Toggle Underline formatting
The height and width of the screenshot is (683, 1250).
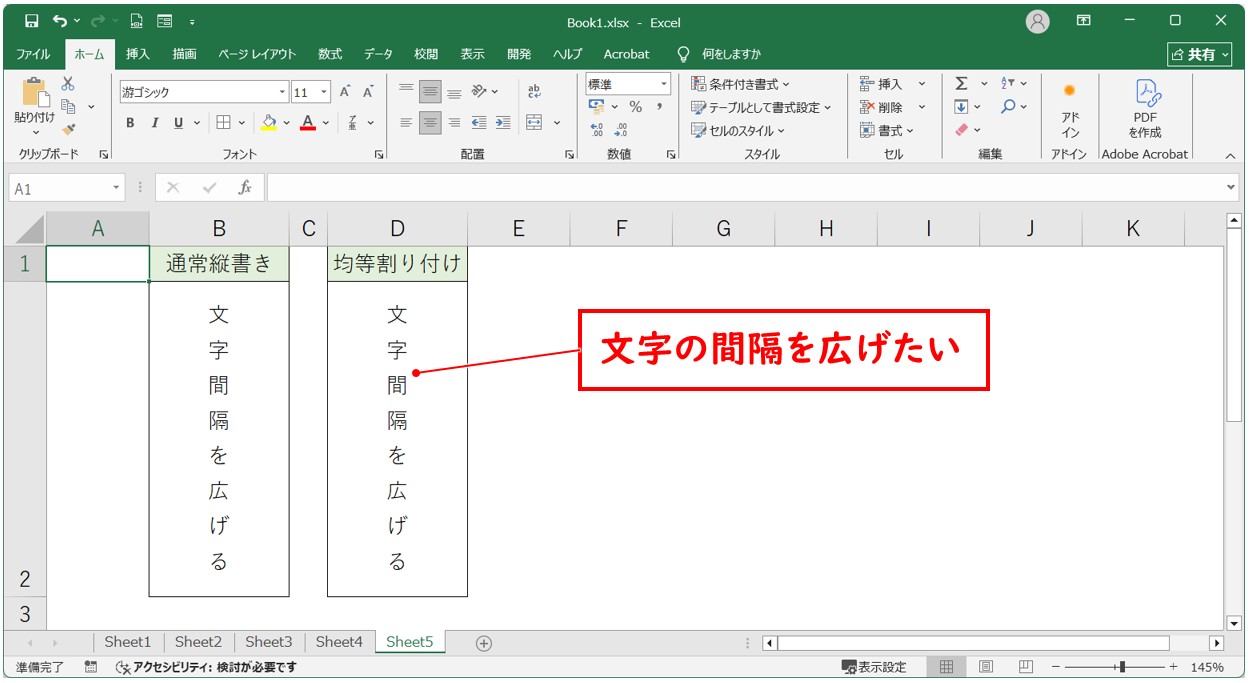[x=179, y=123]
